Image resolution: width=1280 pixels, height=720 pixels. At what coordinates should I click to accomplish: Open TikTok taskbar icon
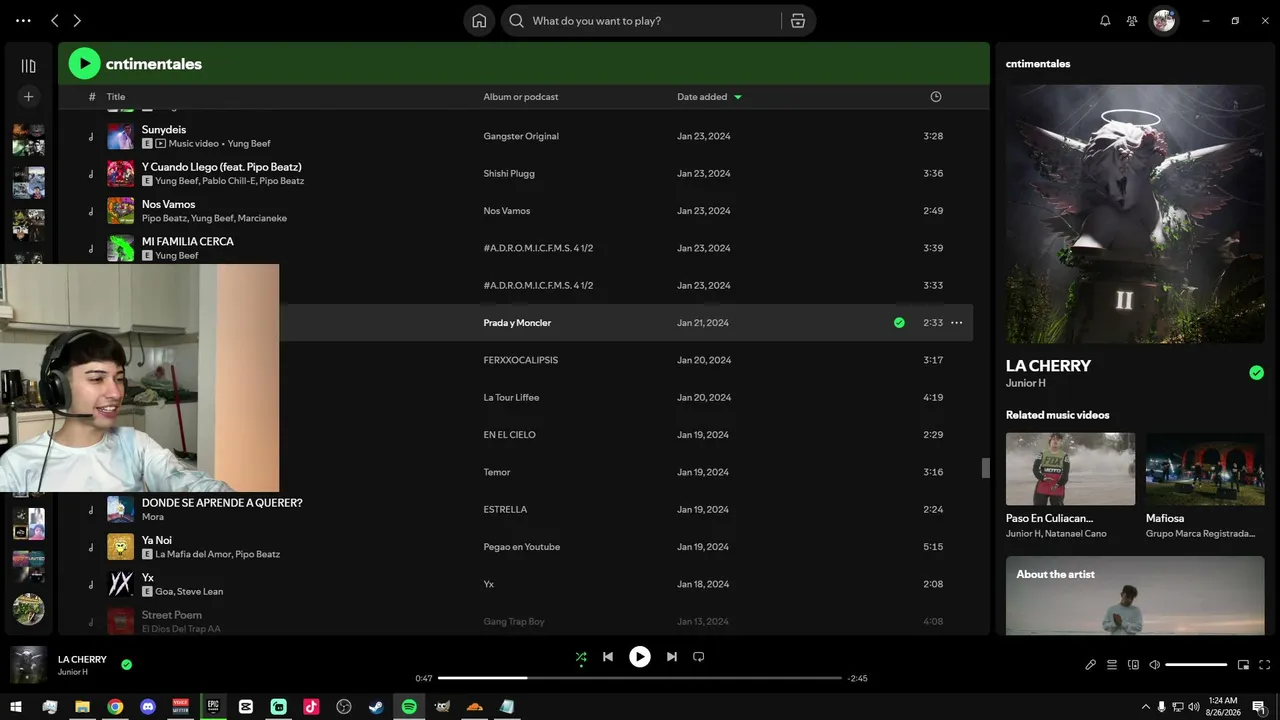pyautogui.click(x=311, y=707)
